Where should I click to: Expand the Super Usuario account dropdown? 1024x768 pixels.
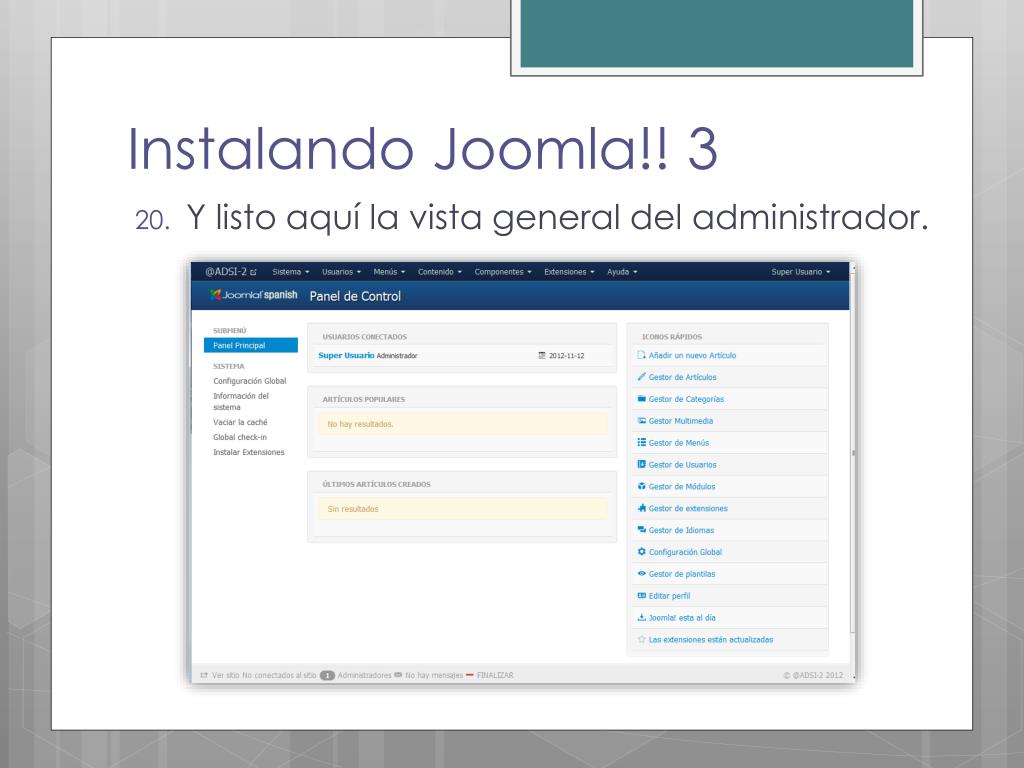tap(801, 272)
